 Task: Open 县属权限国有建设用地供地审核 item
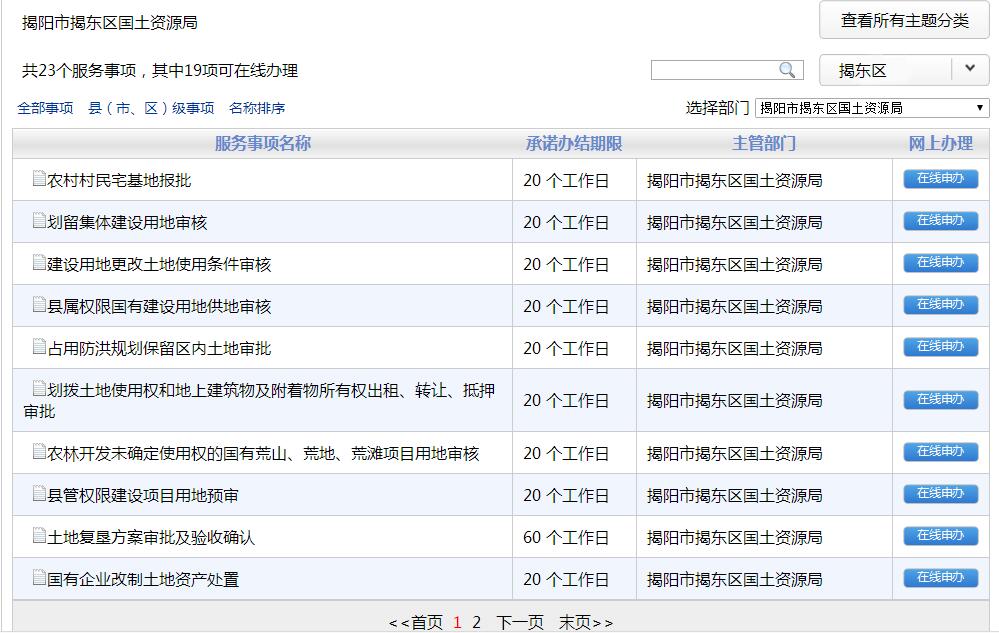pos(159,307)
